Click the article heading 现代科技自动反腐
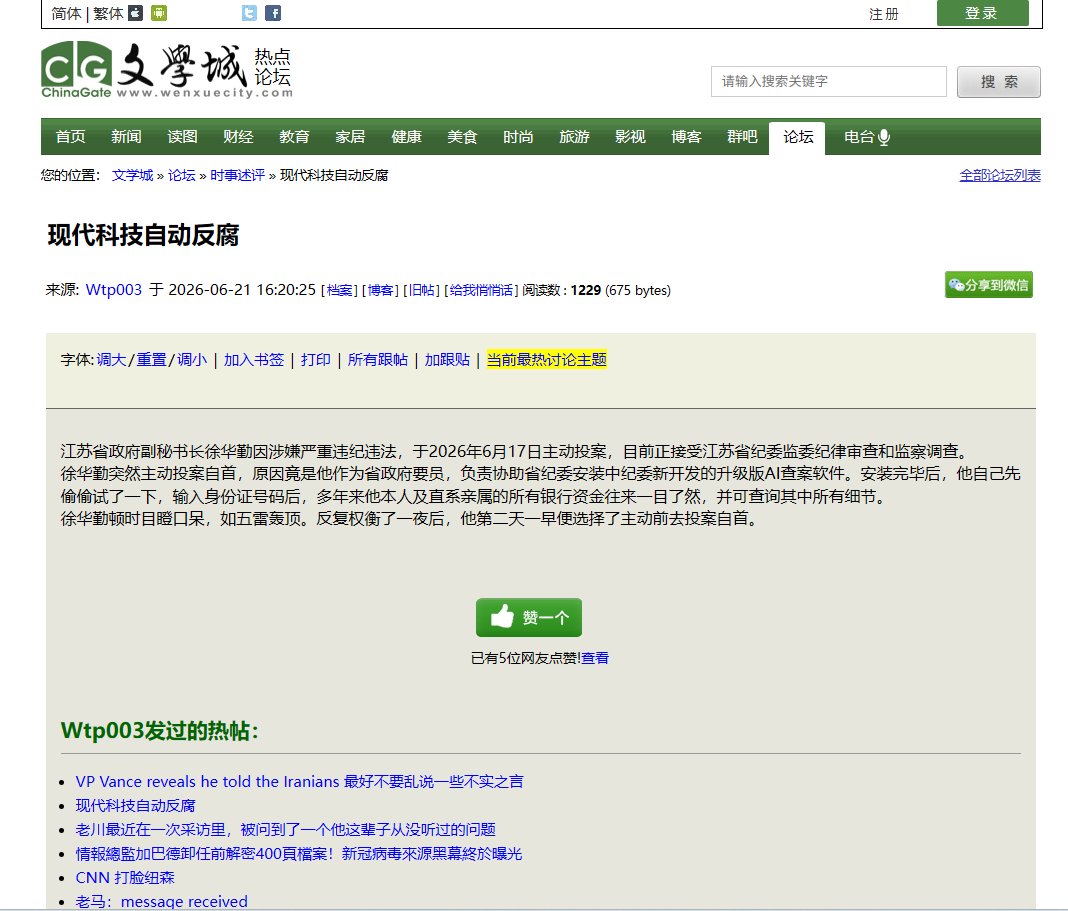 (x=143, y=235)
